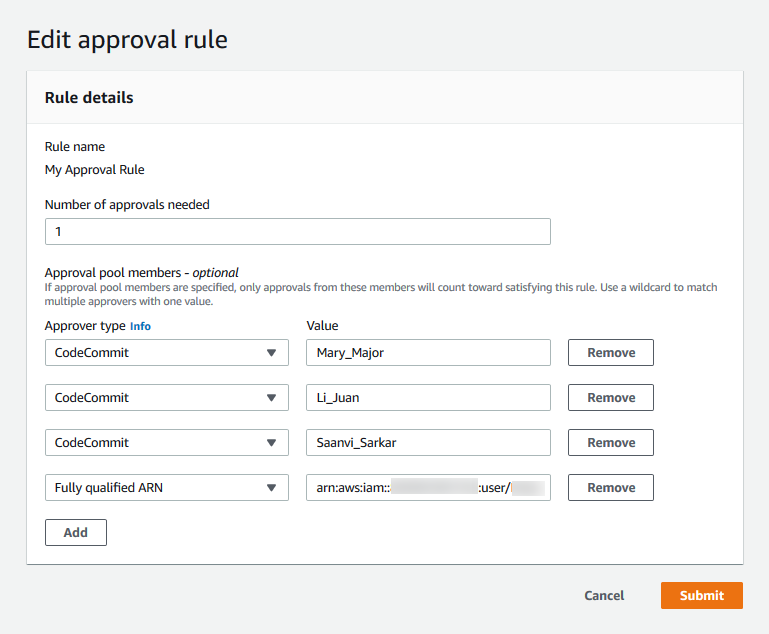
Task: Click the dropdown arrow in the Mary_Major row
Action: pyautogui.click(x=271, y=353)
